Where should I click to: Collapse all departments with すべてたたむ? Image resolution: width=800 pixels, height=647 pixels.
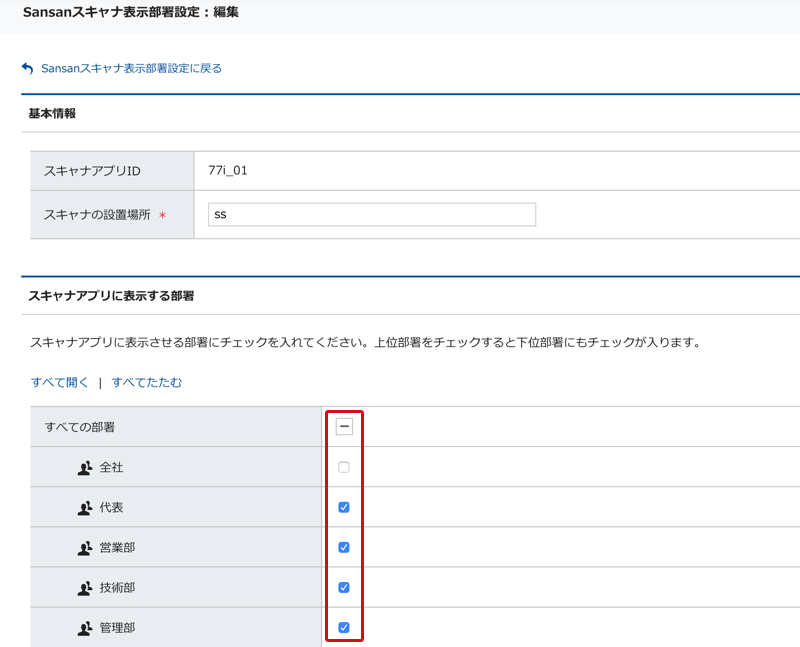[x=147, y=382]
